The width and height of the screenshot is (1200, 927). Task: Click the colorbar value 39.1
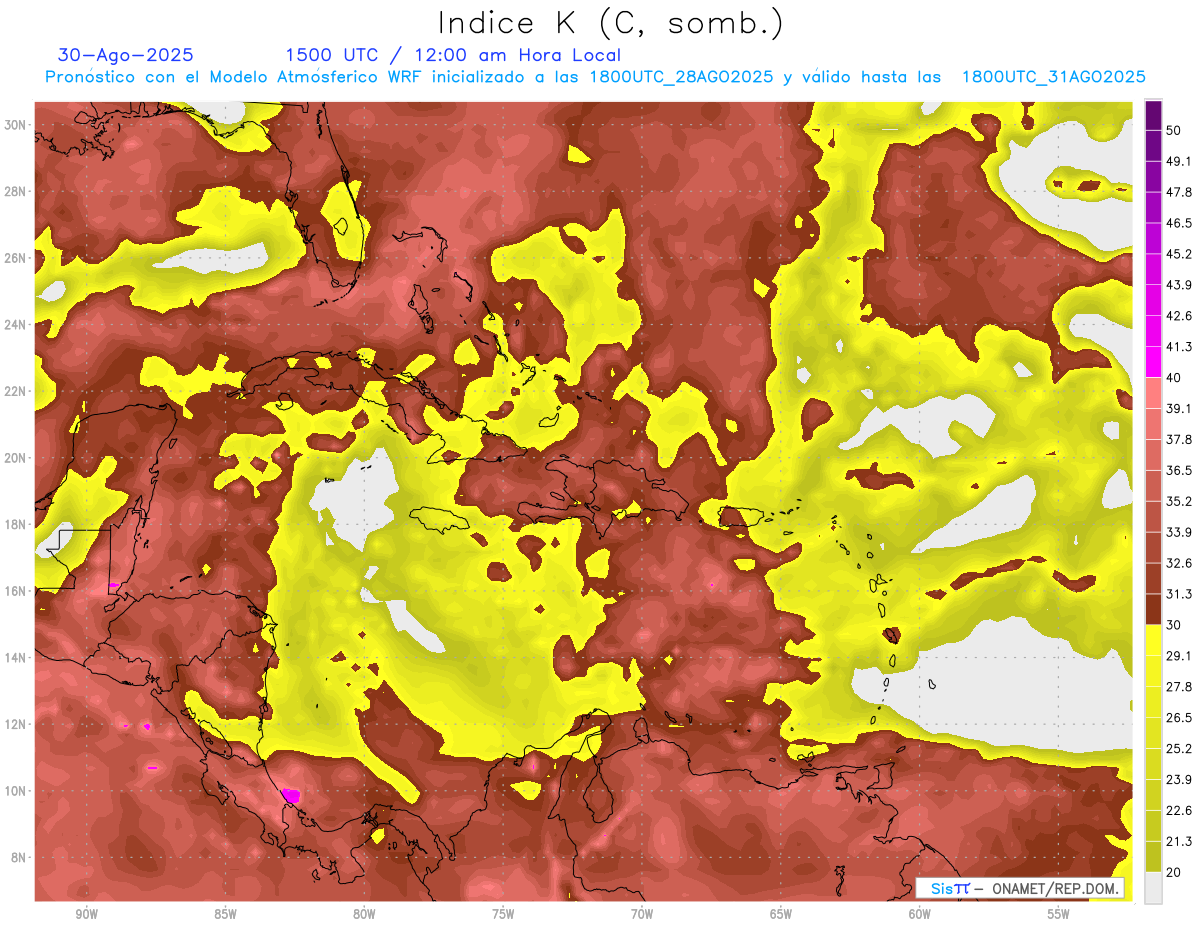pyautogui.click(x=1179, y=409)
